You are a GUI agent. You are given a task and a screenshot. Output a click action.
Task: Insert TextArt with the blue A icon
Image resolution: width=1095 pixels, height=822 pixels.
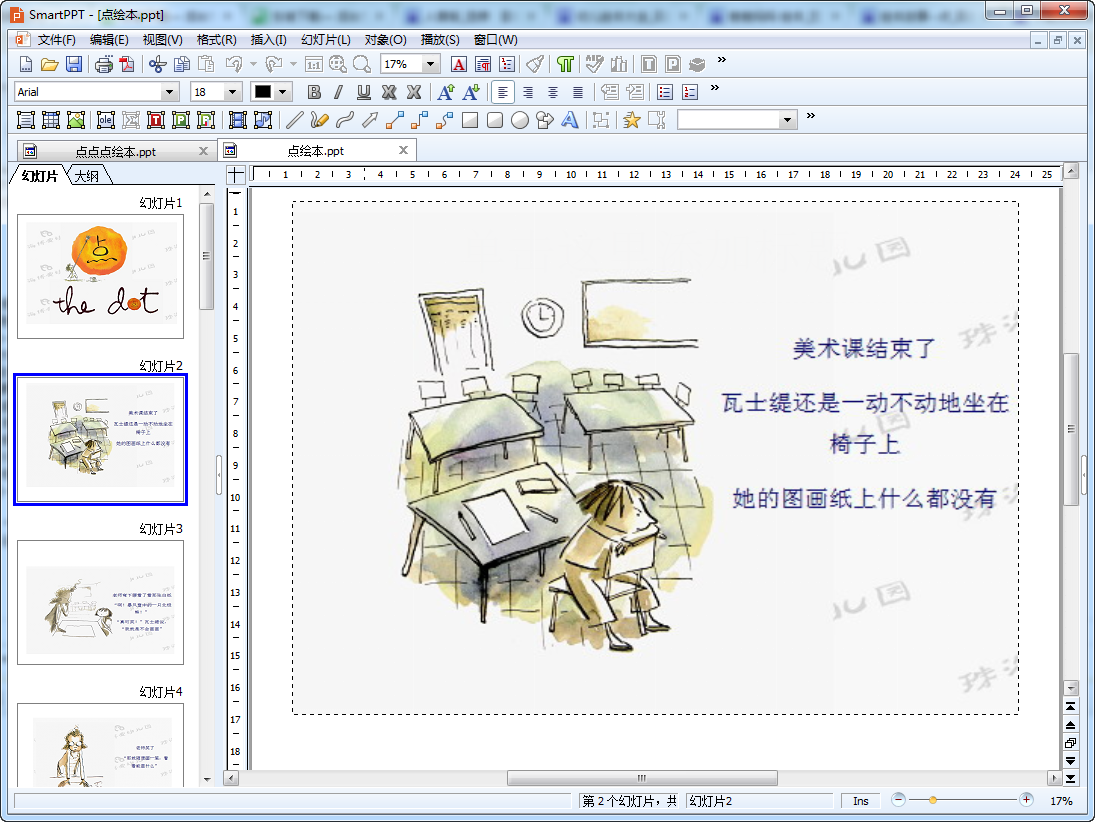click(x=570, y=120)
